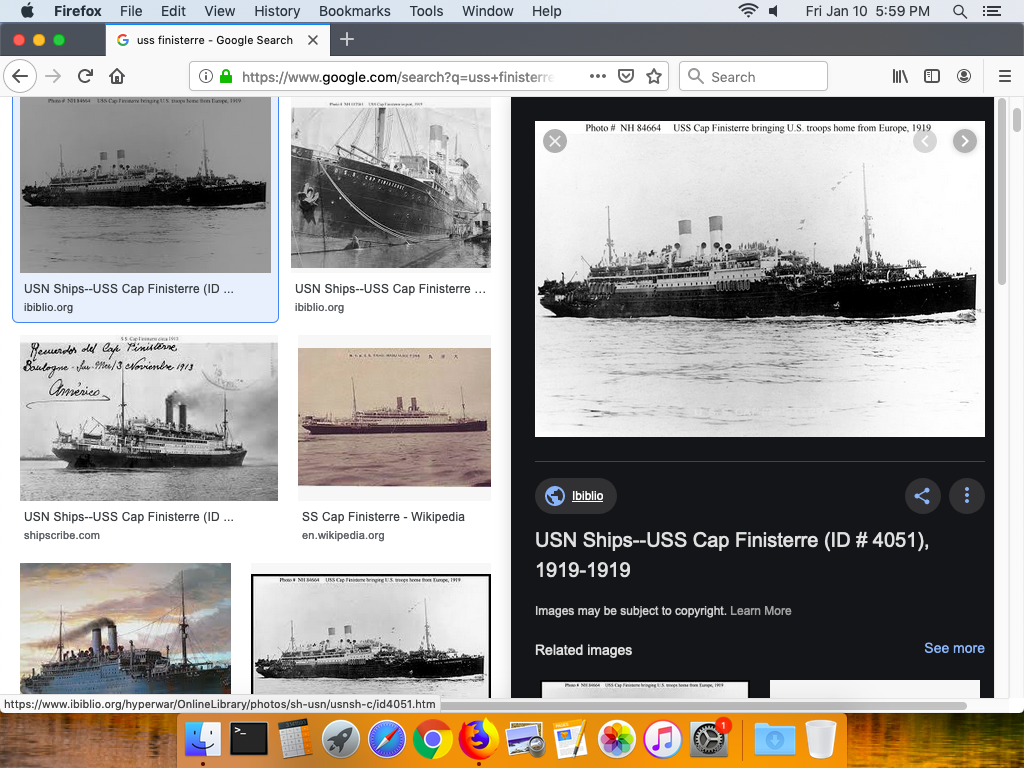Viewport: 1024px width, 768px height.
Task: Select SS Cap Finisterre Wikipedia thumbnail
Action: click(x=394, y=418)
